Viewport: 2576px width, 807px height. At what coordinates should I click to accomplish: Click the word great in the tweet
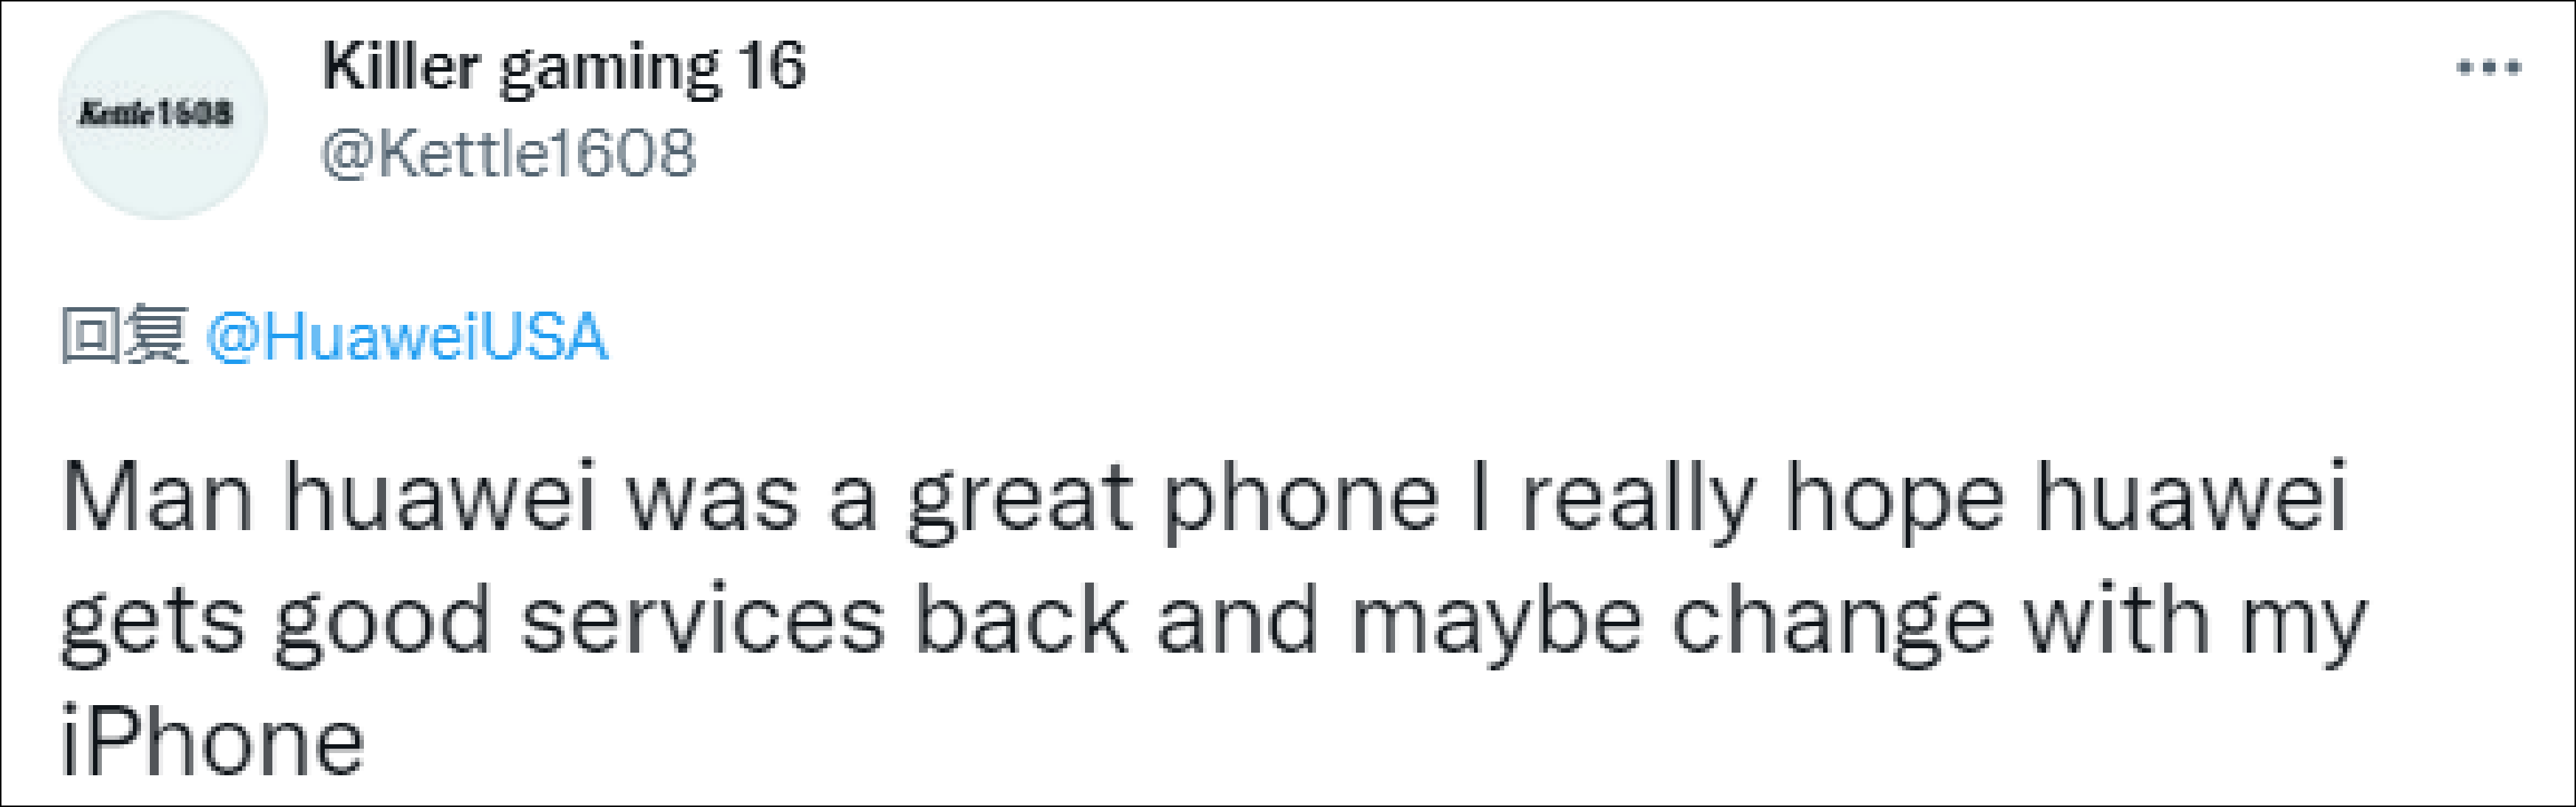click(x=1020, y=500)
